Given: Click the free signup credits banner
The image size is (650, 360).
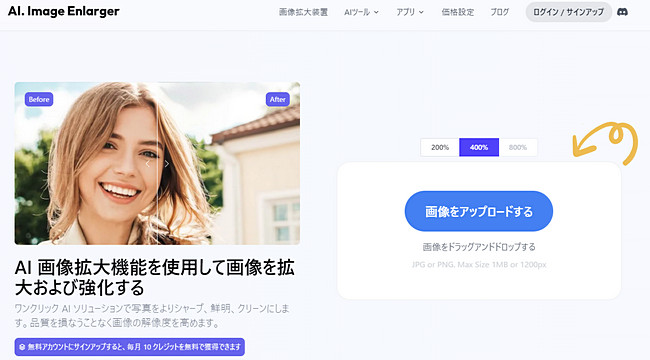Looking at the screenshot, I should 130,347.
